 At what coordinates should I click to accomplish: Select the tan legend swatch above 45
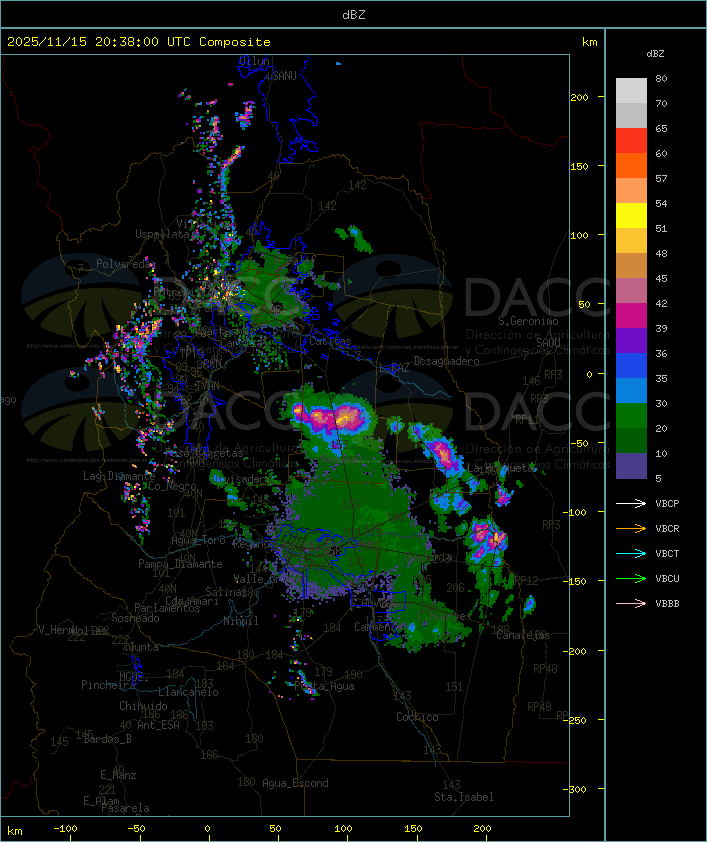point(631,265)
